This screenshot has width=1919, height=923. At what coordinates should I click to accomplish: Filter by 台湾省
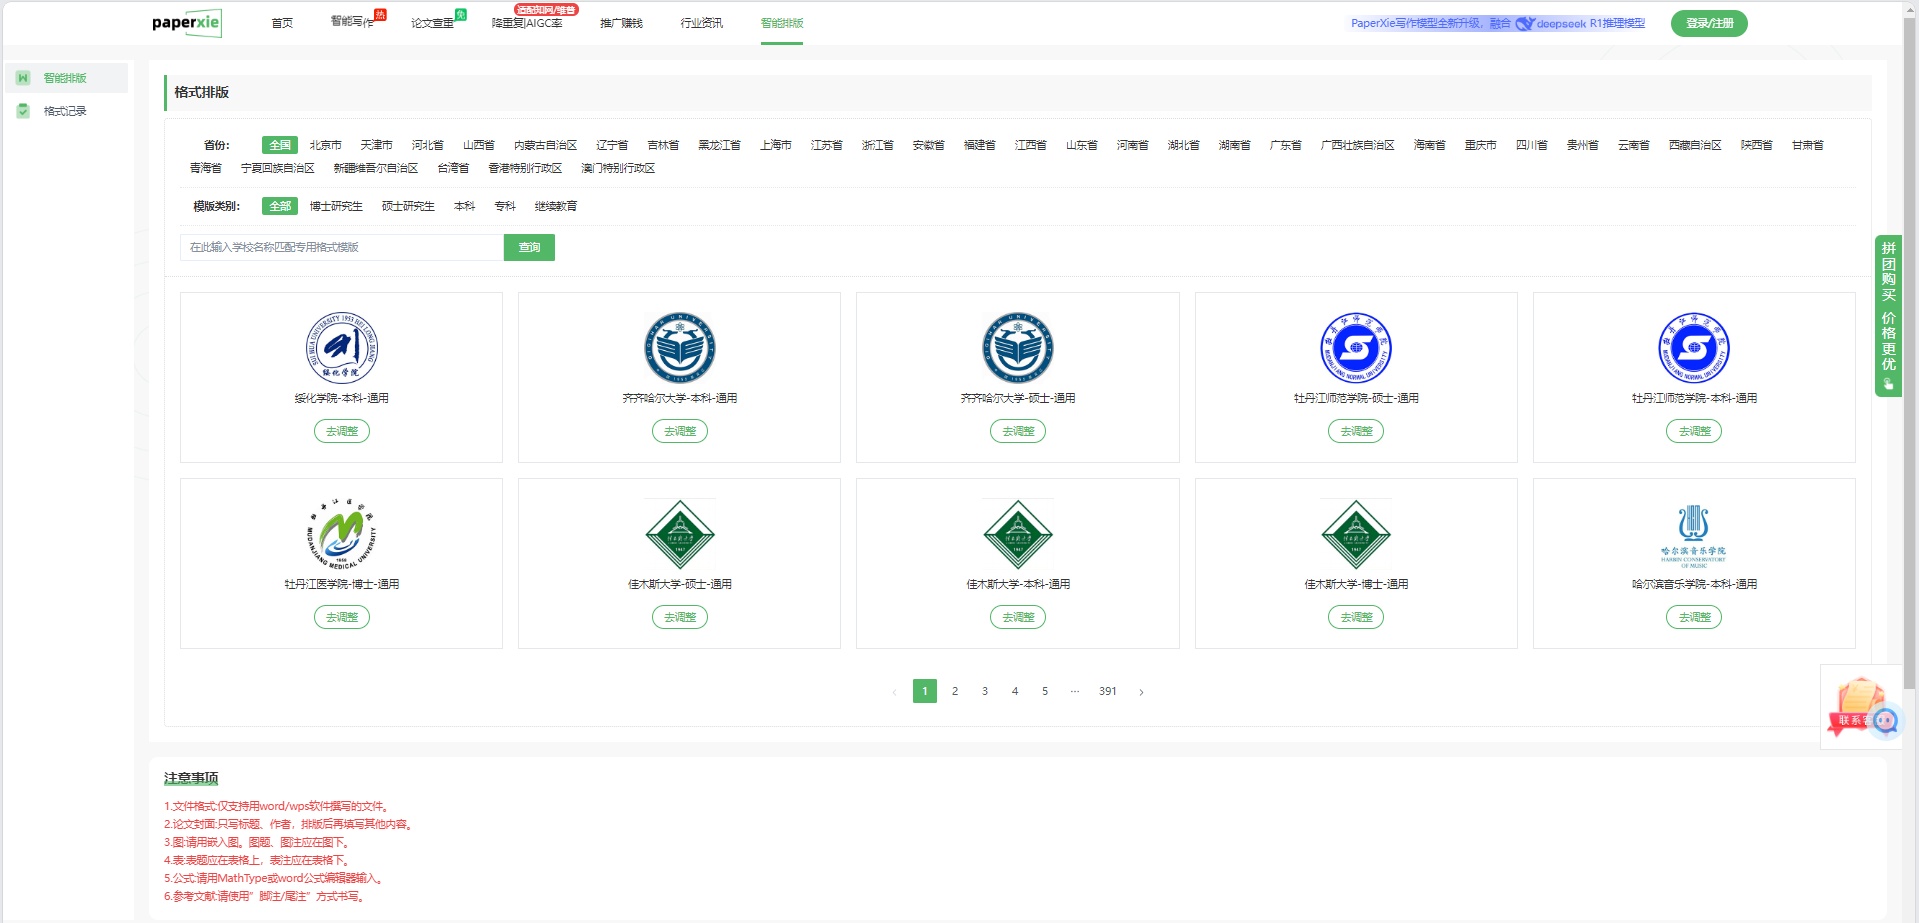453,168
